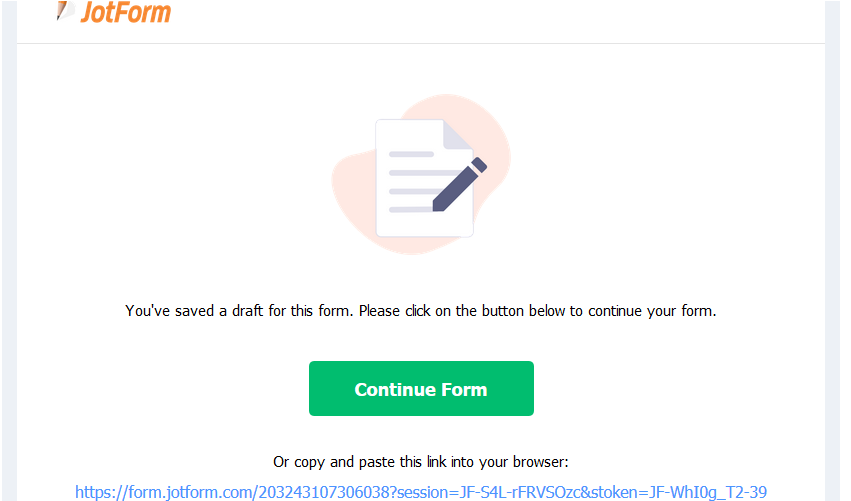Click the green Continue Form button

421,388
